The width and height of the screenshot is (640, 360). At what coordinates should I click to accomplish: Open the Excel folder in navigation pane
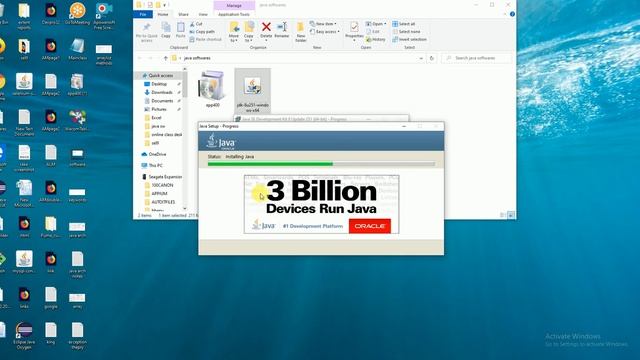click(156, 118)
